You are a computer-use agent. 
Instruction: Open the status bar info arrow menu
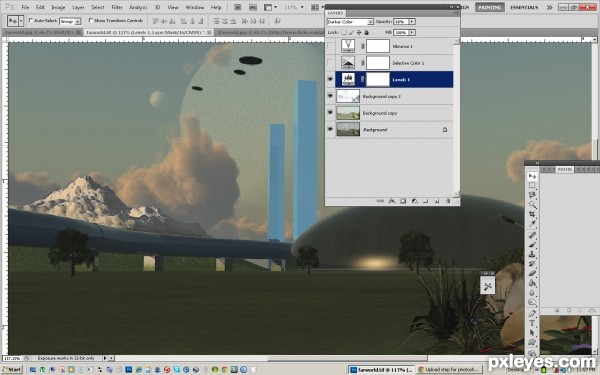pyautogui.click(x=105, y=358)
